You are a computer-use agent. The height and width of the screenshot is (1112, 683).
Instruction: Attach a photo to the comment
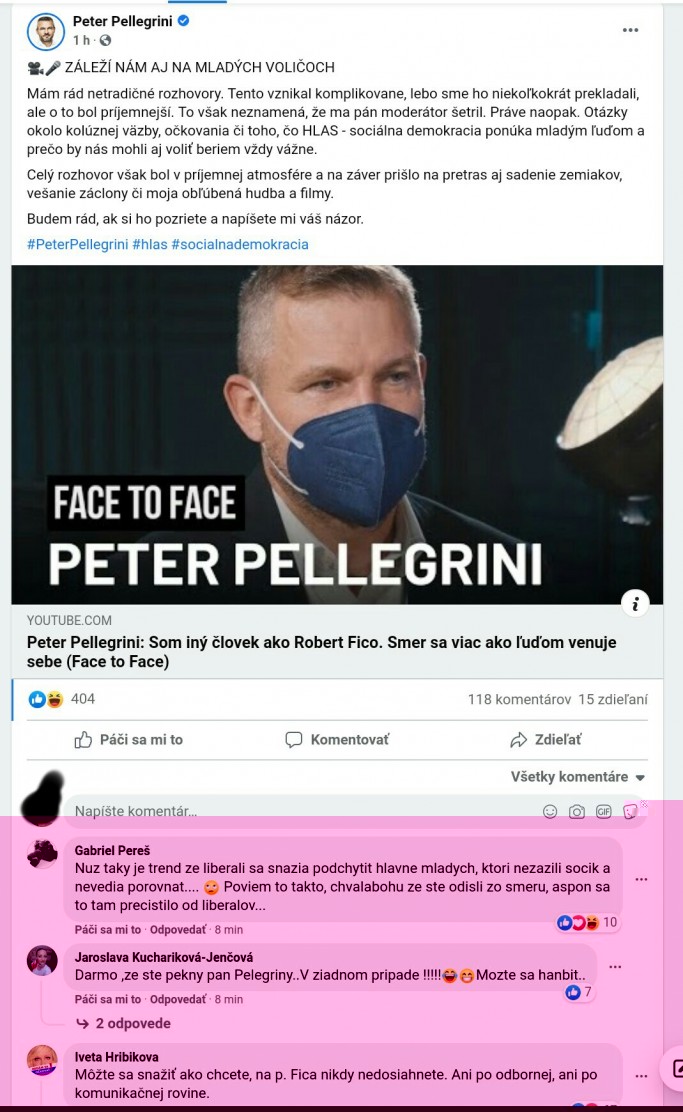point(577,811)
